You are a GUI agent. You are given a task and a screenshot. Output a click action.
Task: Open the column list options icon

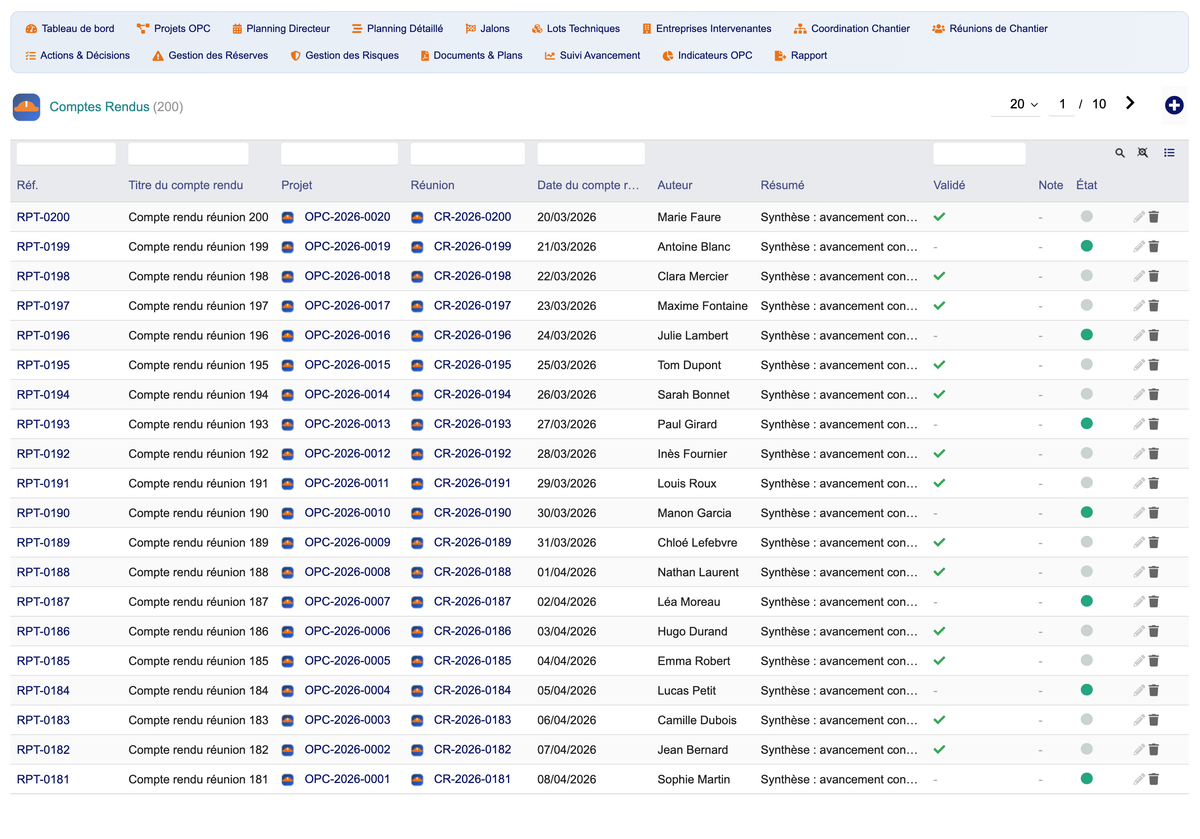coord(1169,153)
